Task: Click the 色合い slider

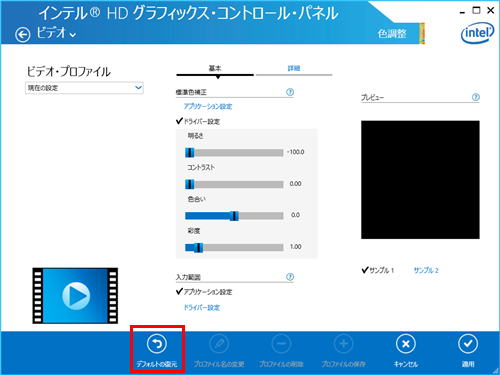Action: [x=234, y=216]
